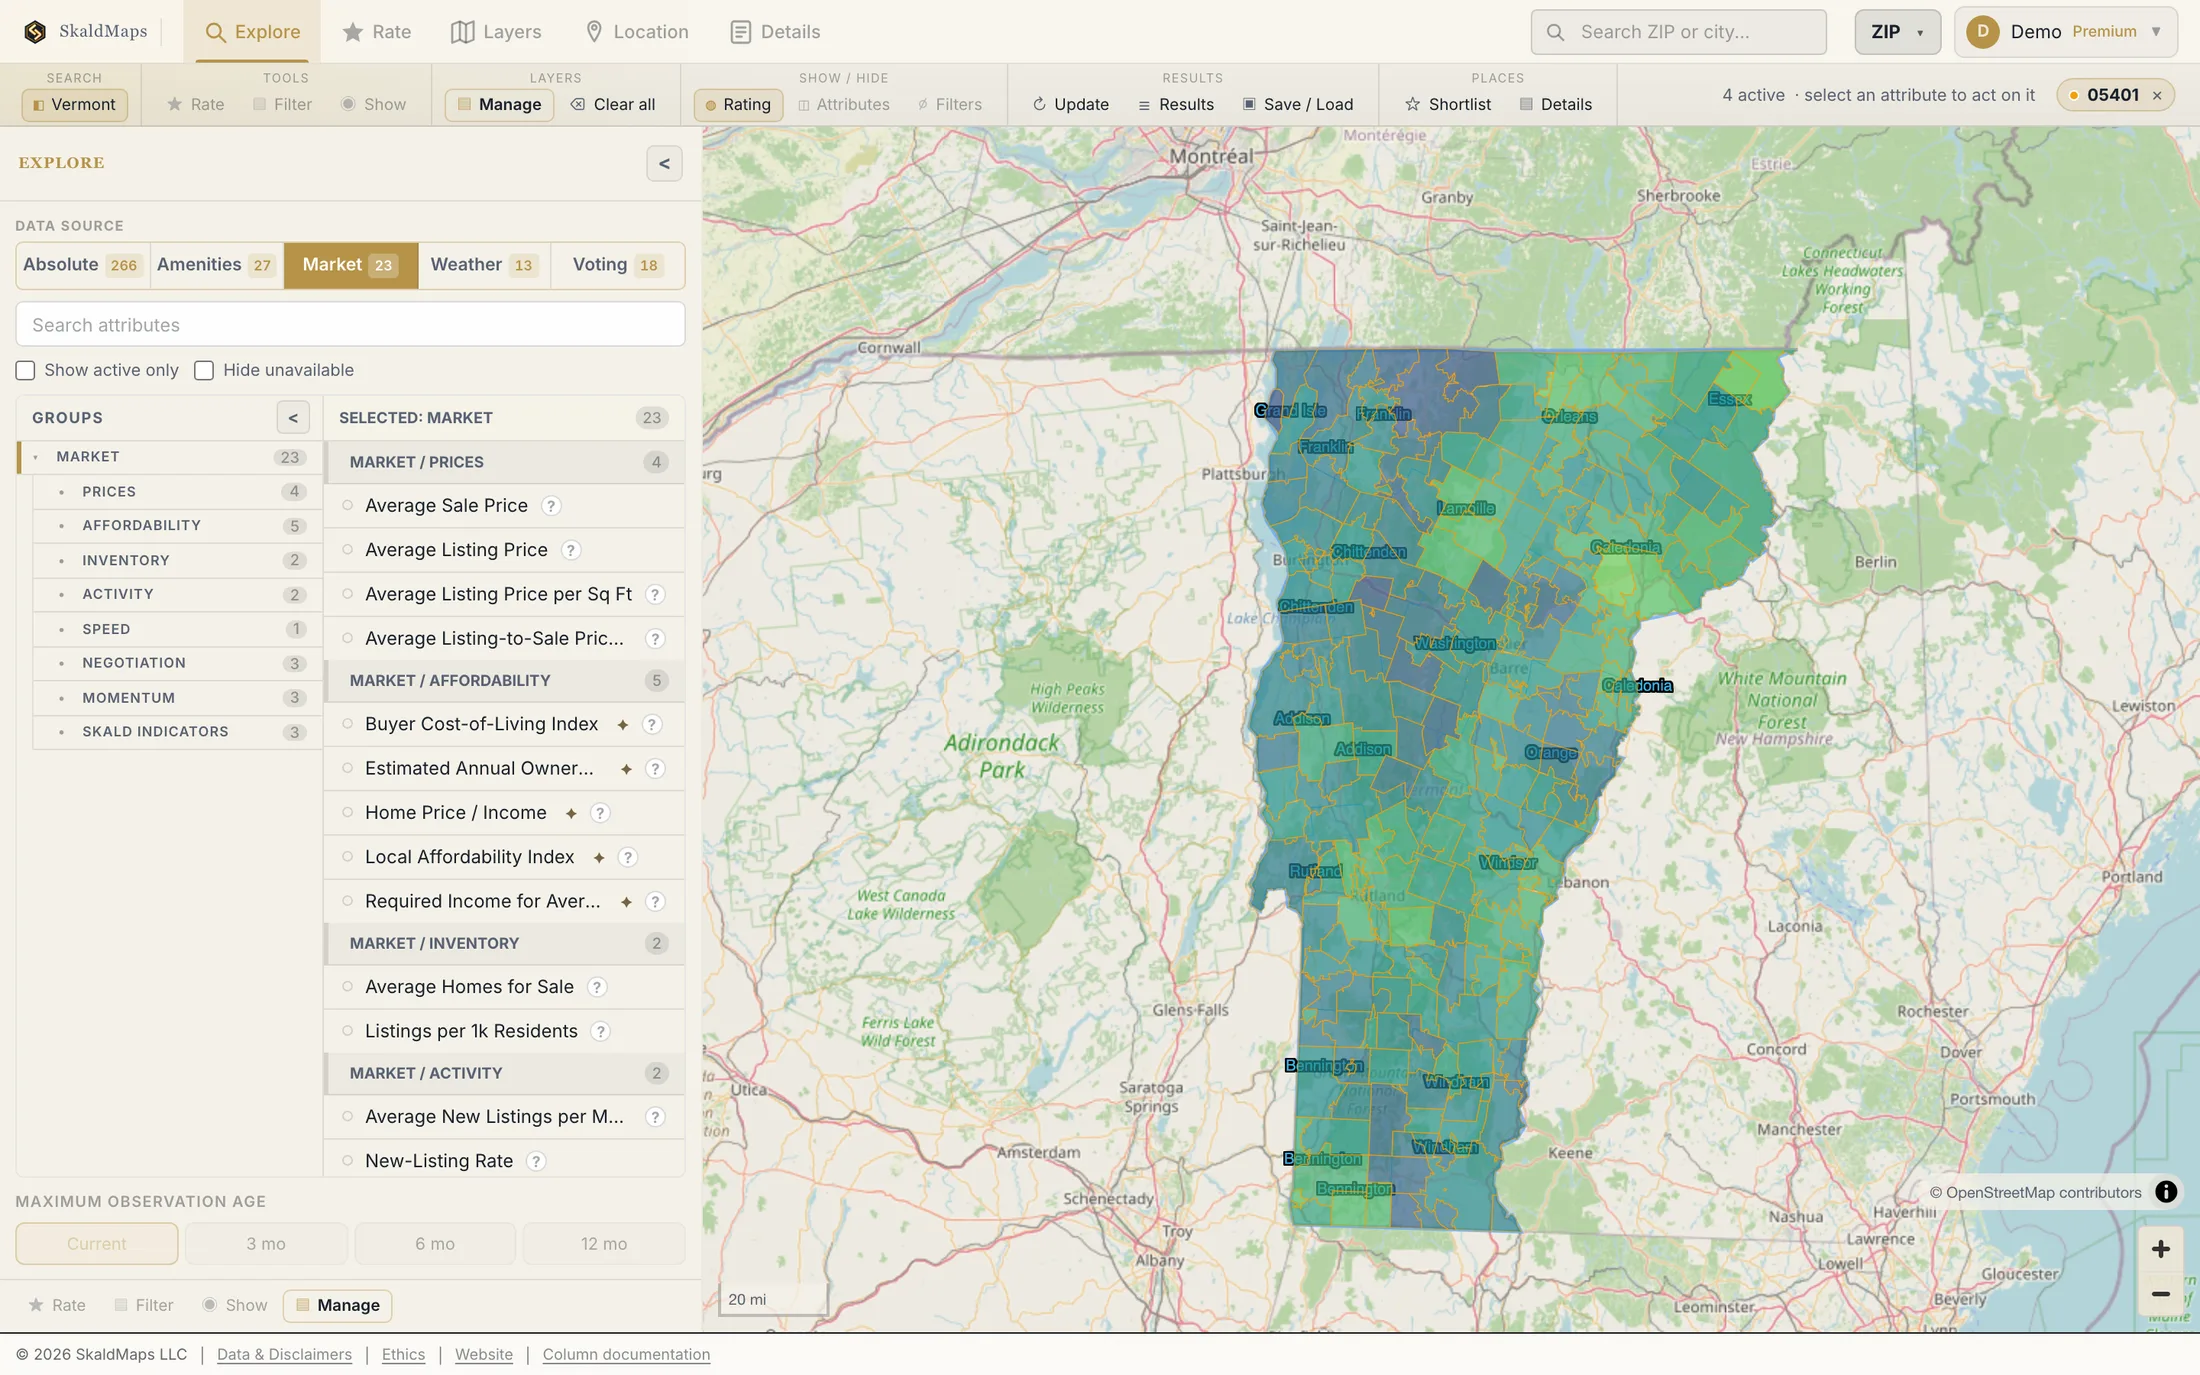
Task: Collapse the MARKET tree group
Action: pyautogui.click(x=36, y=458)
